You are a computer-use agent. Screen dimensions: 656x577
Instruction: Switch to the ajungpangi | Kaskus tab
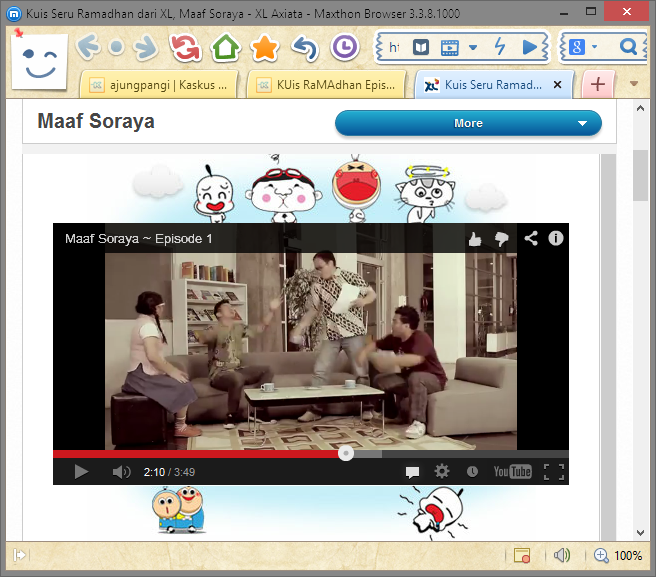(159, 85)
